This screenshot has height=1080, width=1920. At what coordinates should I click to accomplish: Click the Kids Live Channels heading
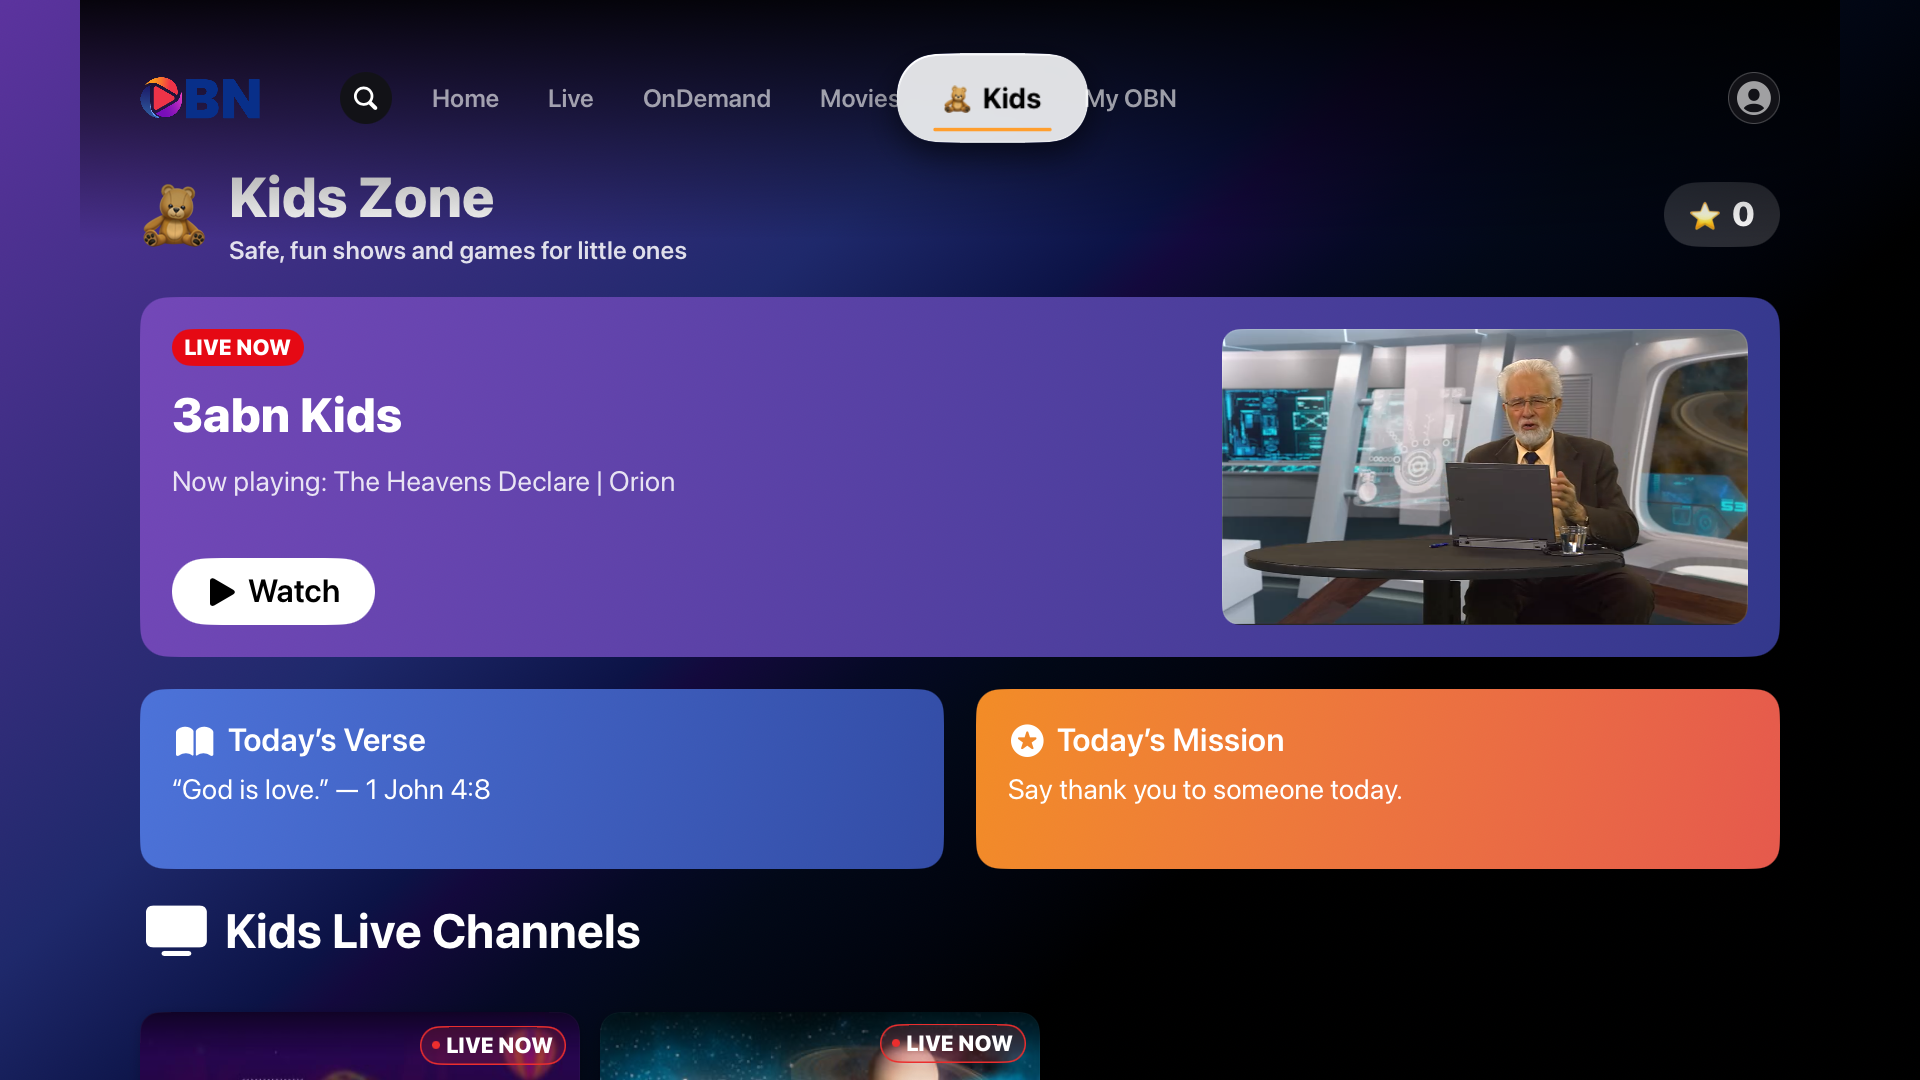tap(432, 932)
